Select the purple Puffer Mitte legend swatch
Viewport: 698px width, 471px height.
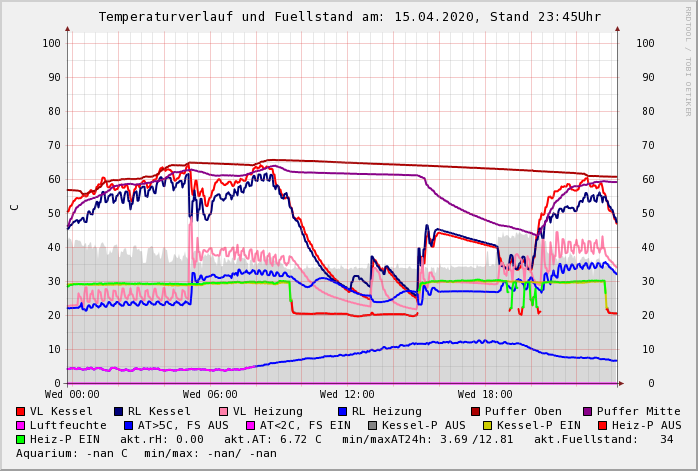click(587, 411)
